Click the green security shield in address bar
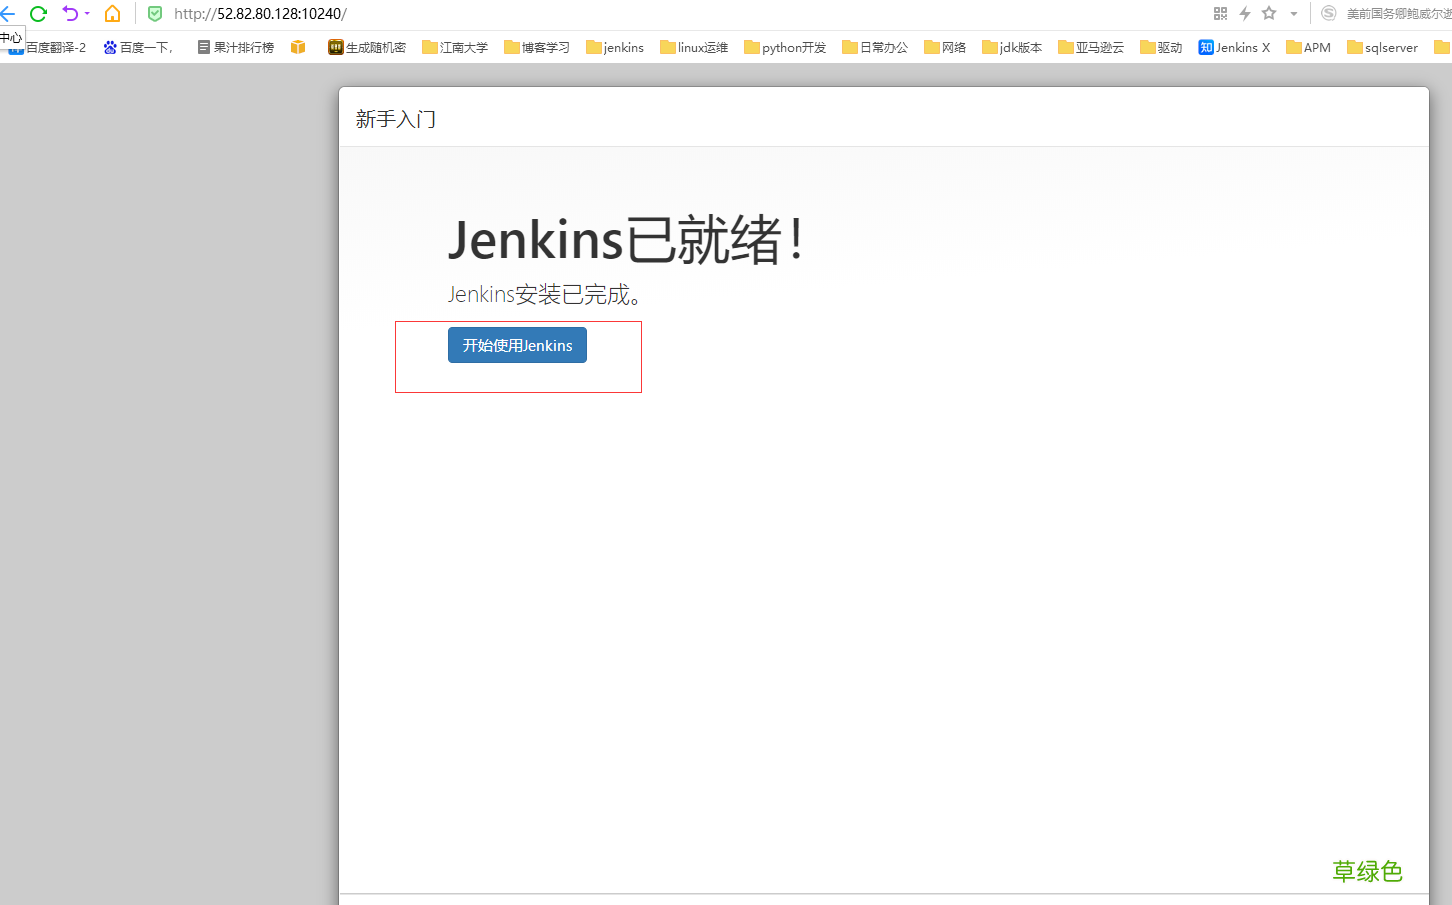Screen dimensions: 1452x905 click(x=155, y=13)
